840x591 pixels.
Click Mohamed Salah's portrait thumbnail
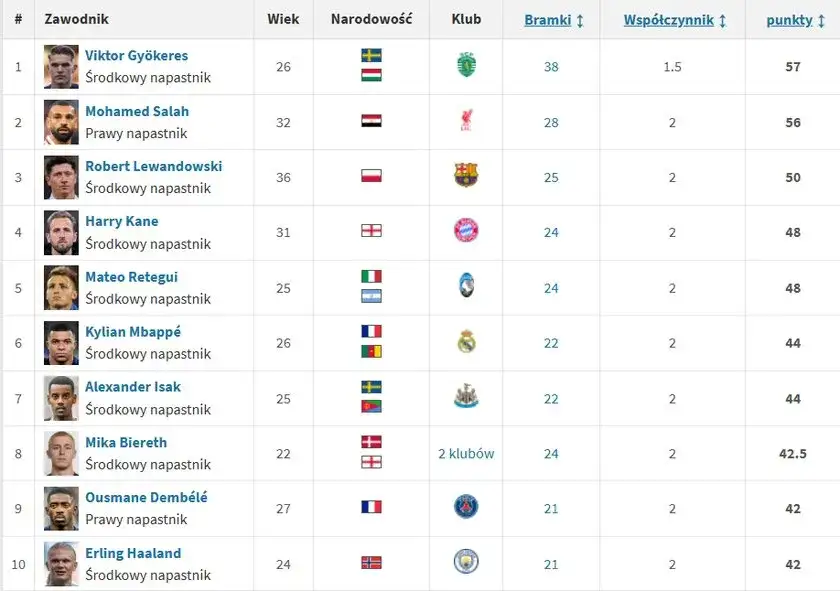[x=61, y=122]
